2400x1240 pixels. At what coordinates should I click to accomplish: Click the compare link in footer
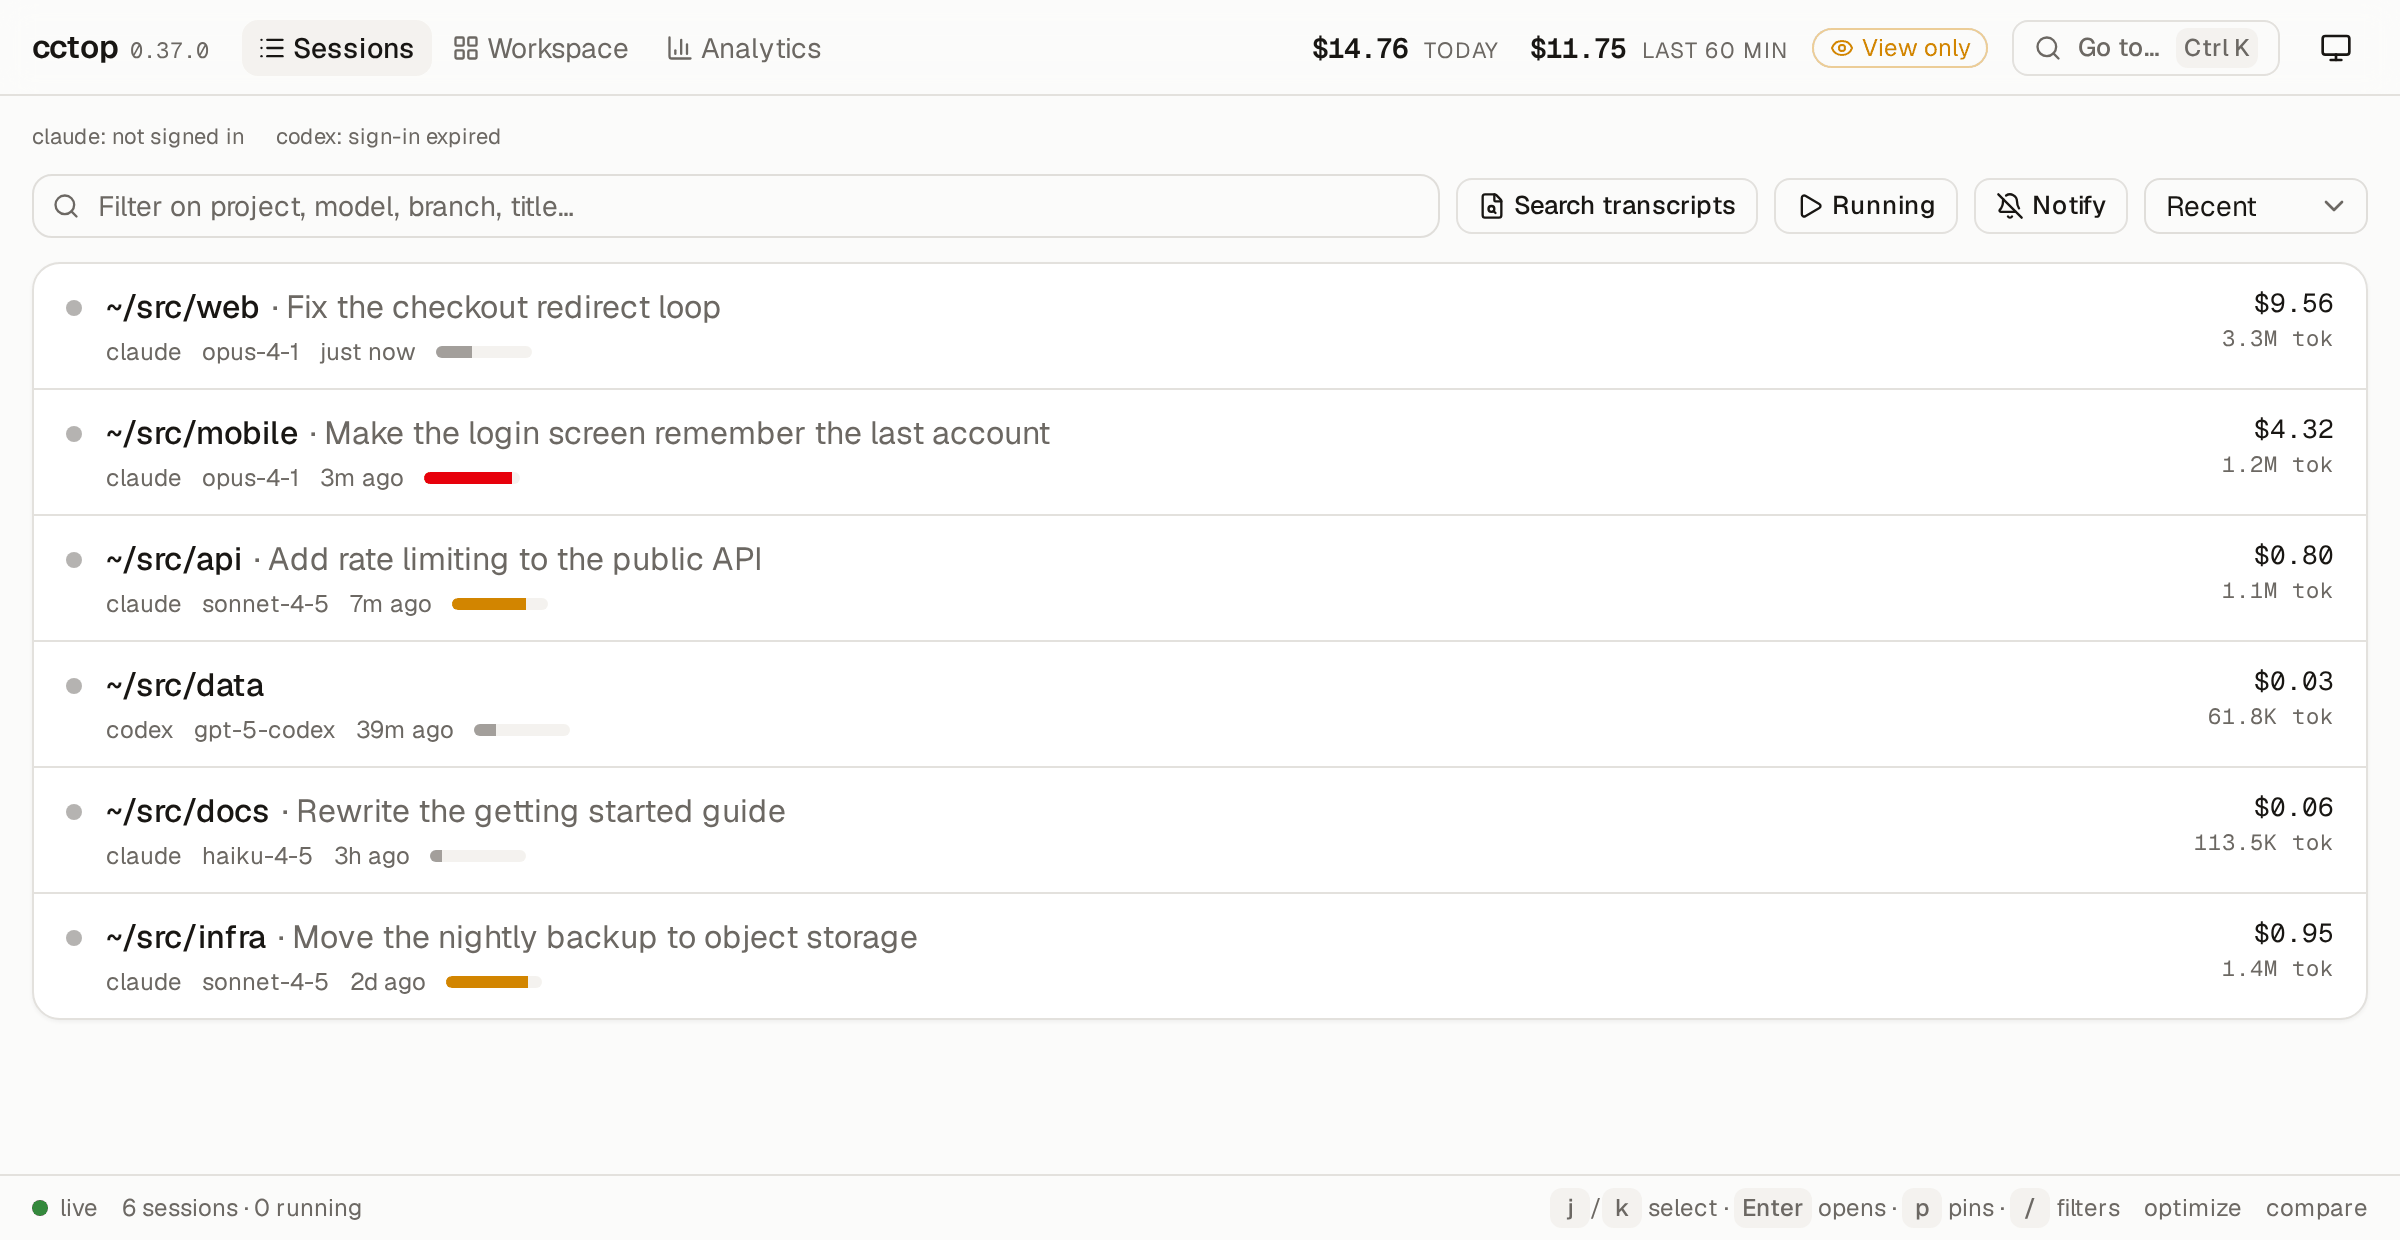pos(2316,1208)
